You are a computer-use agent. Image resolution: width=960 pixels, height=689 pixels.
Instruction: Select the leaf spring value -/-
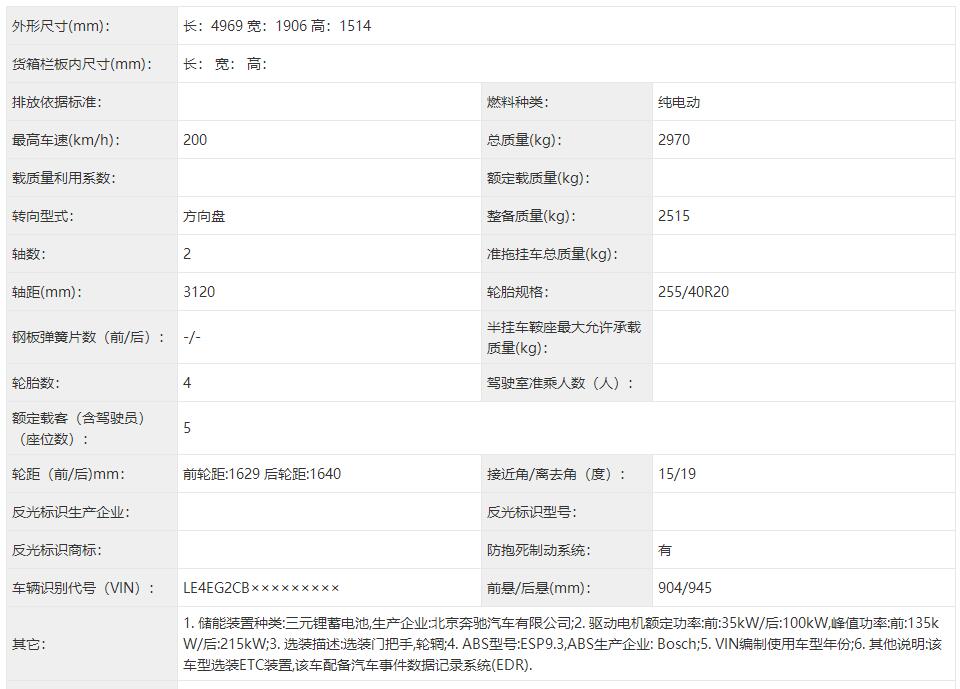tap(192, 337)
